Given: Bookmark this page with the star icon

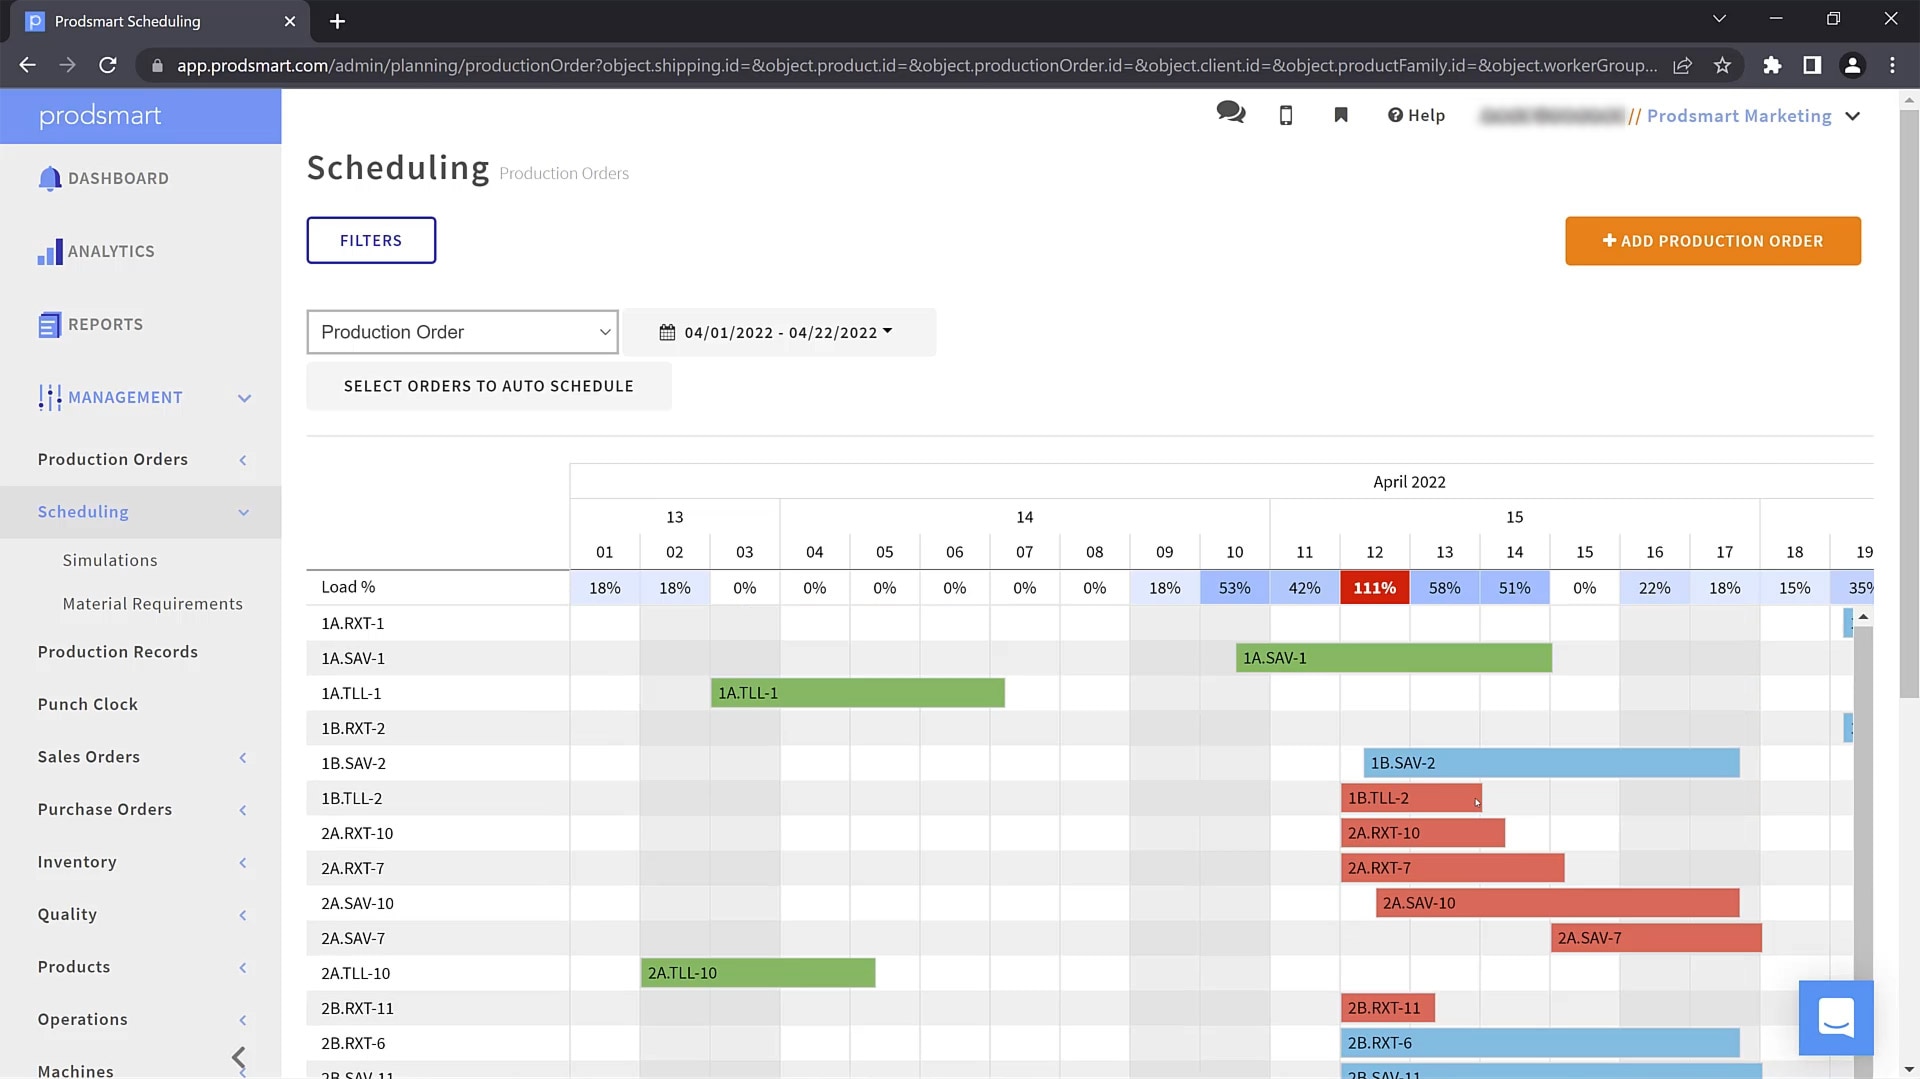Looking at the screenshot, I should point(1722,65).
